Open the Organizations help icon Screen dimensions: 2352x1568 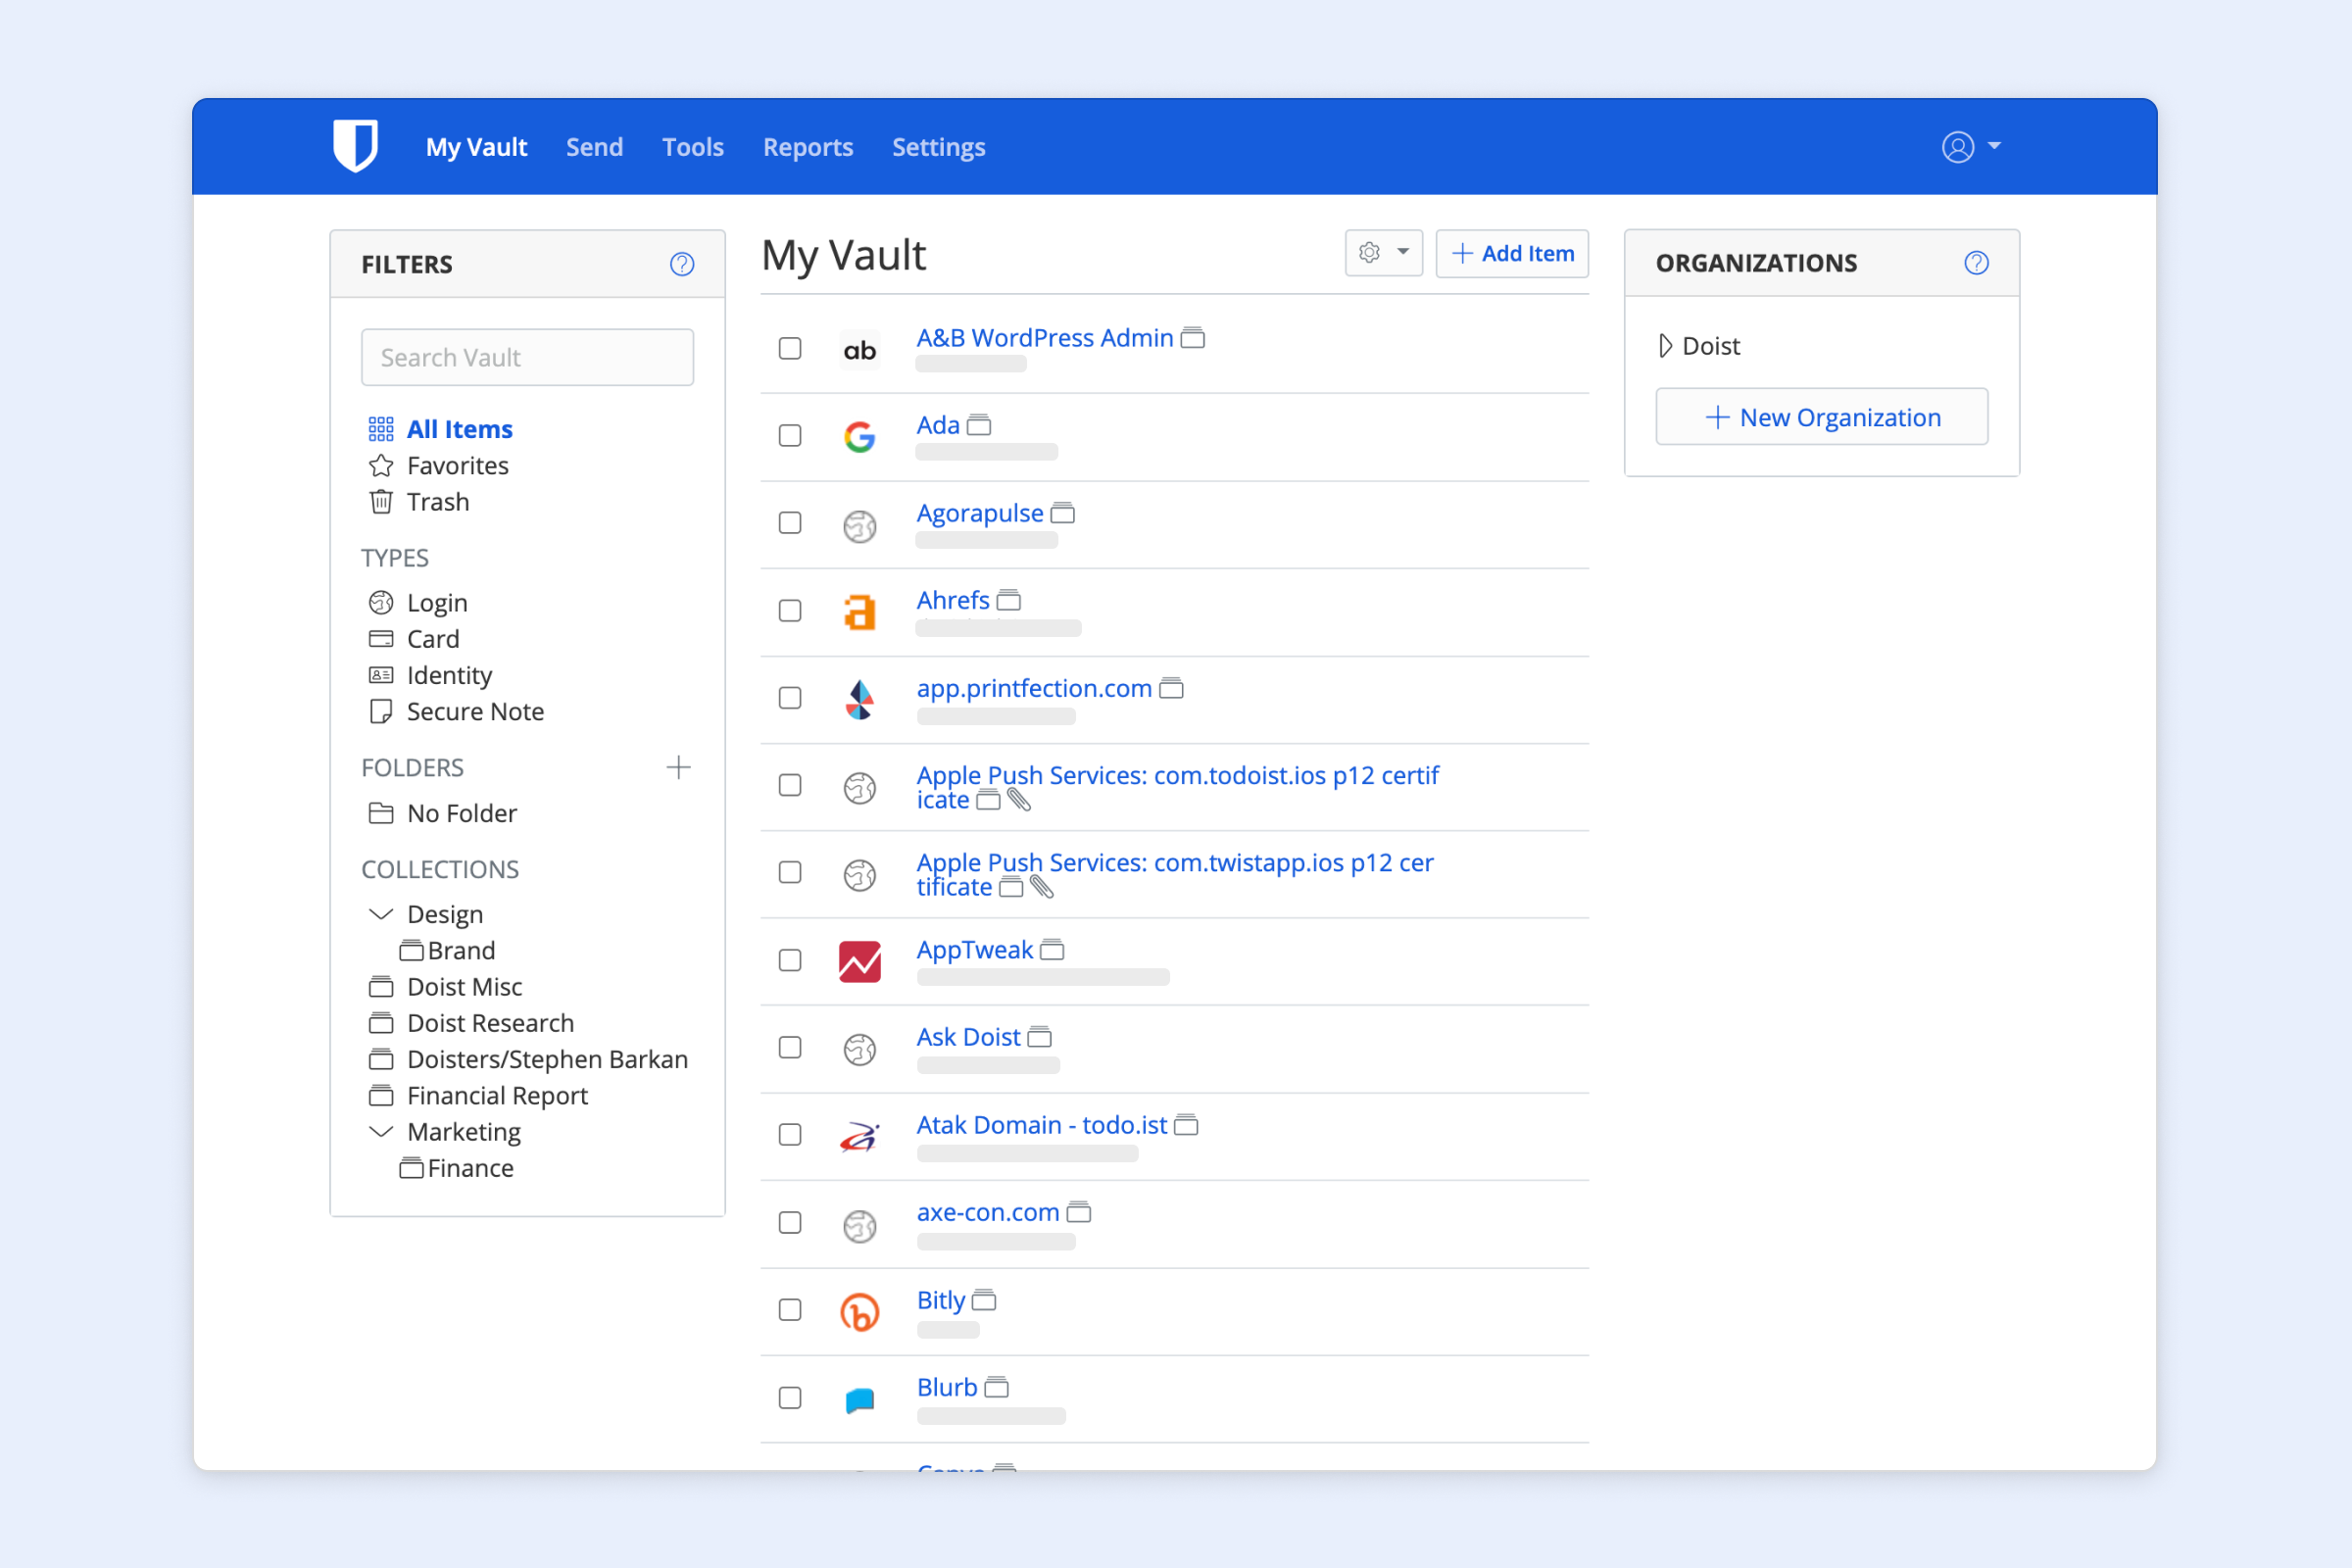click(x=1976, y=263)
